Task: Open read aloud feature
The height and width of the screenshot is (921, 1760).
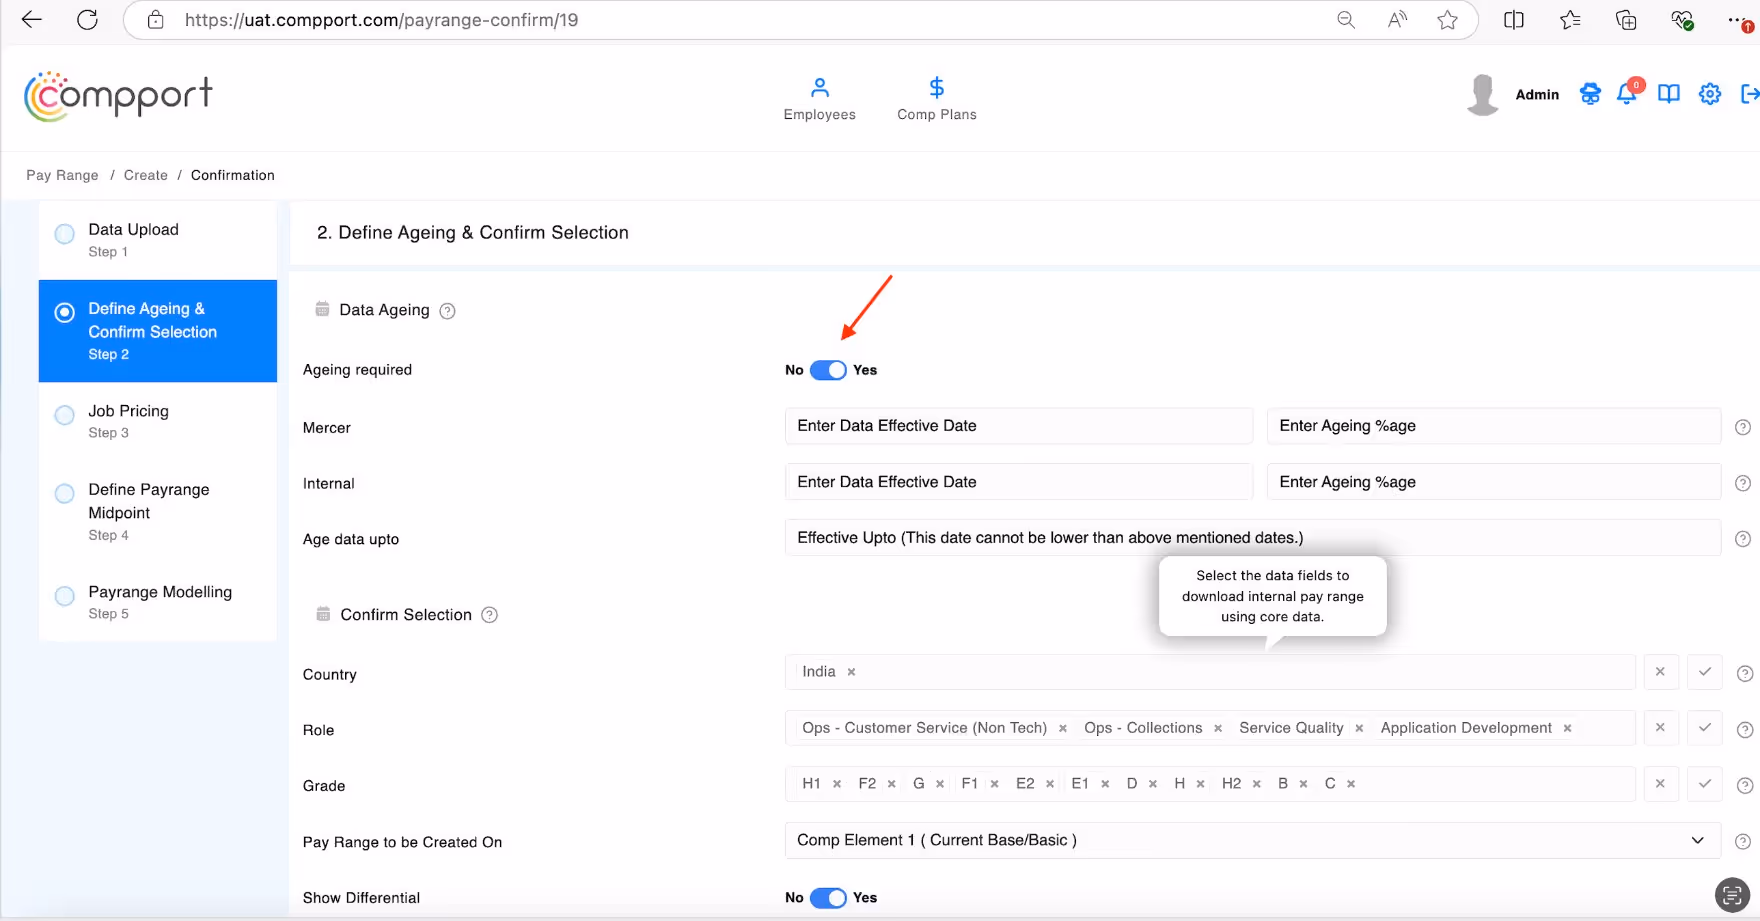Action: click(1397, 20)
